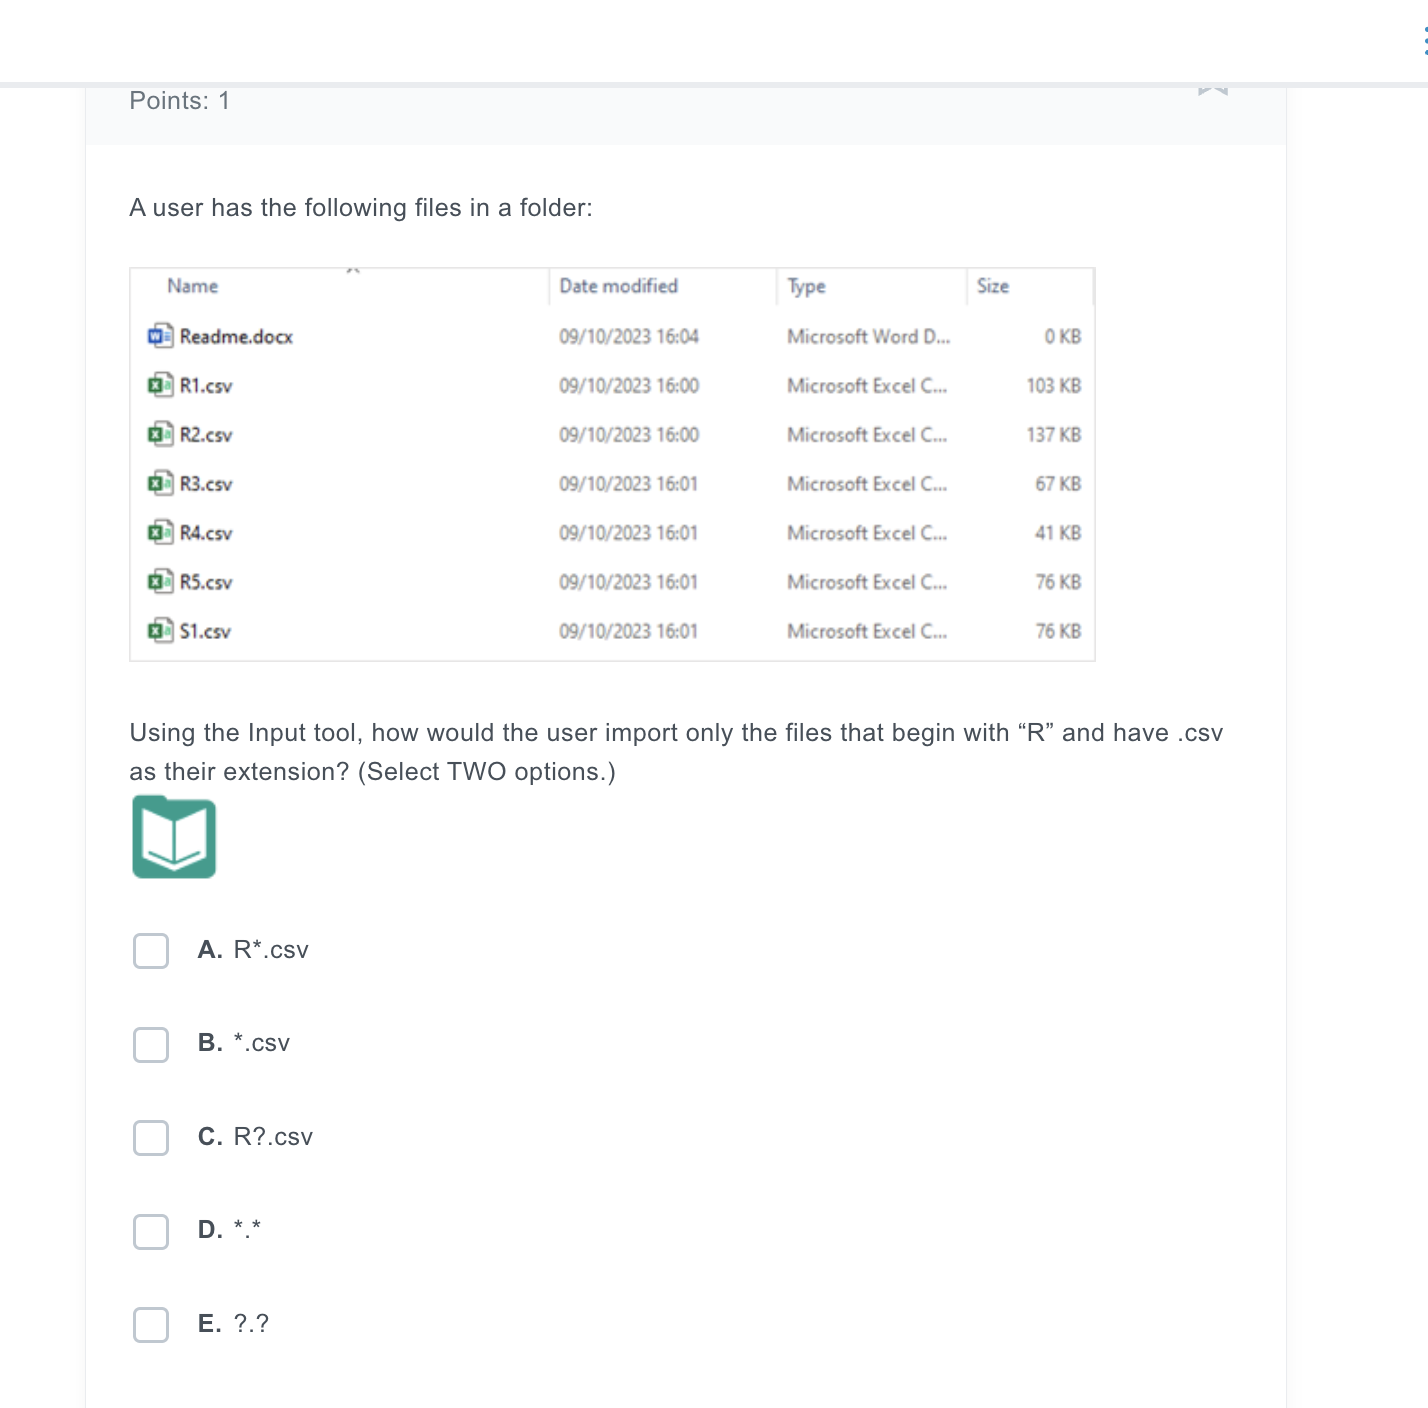Click the type cell in the R2.csv row

[867, 435]
